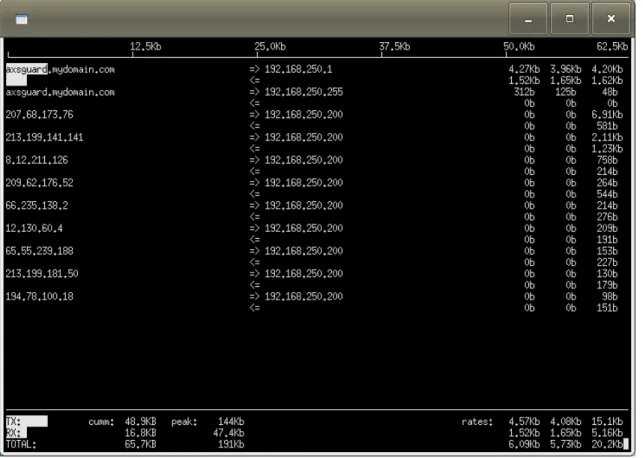
Task: Click cumulative RX value 16.8KB
Action: click(141, 433)
